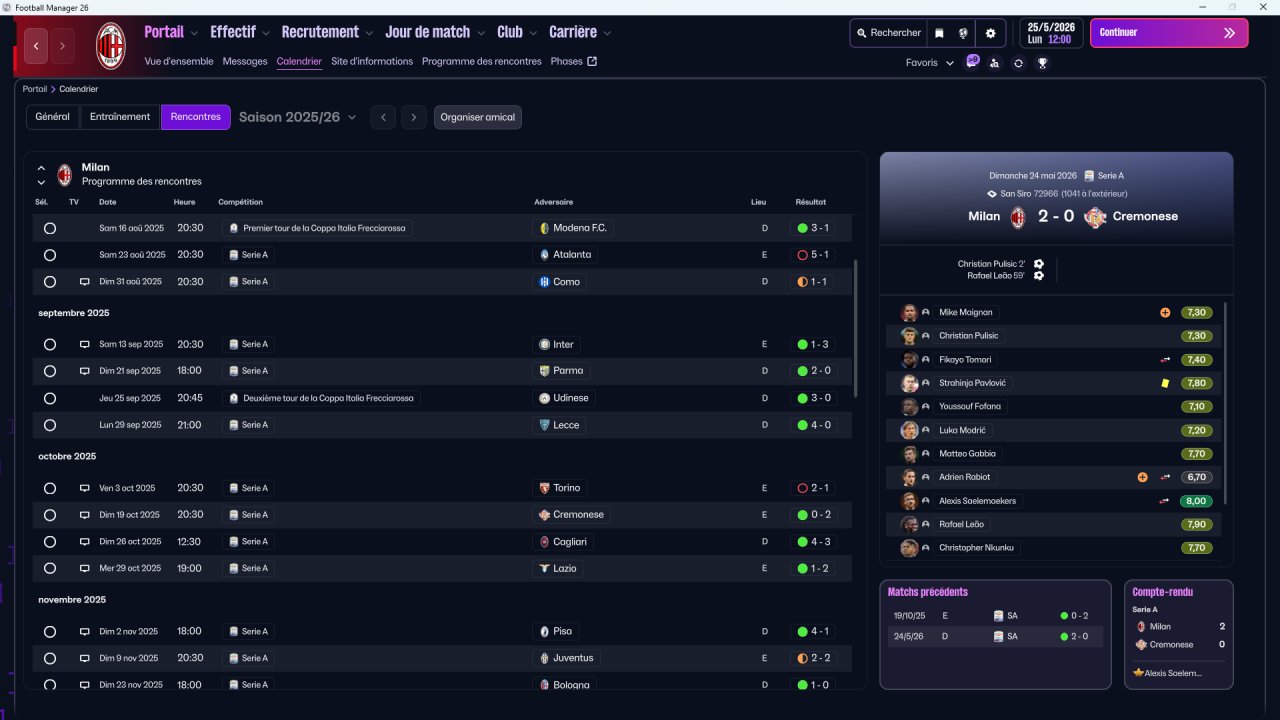Click the Lazio opponent badge
The width and height of the screenshot is (1280, 720).
(545, 569)
